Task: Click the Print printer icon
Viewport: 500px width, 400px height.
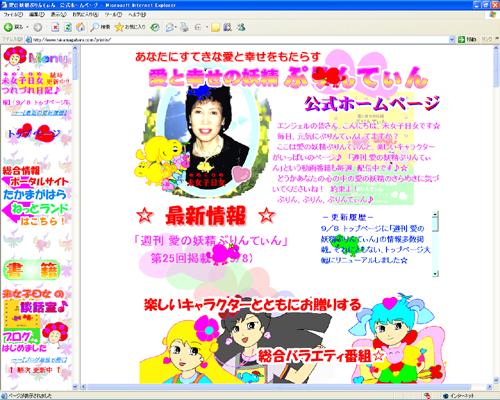Action: [184, 27]
